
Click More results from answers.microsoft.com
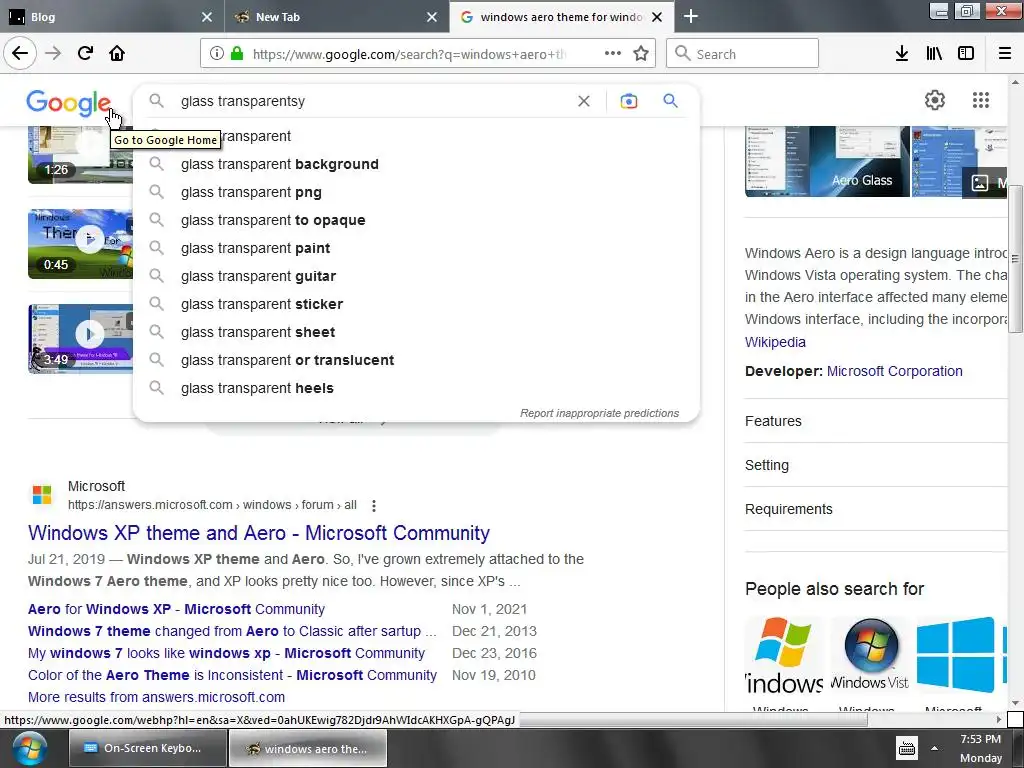pos(156,697)
